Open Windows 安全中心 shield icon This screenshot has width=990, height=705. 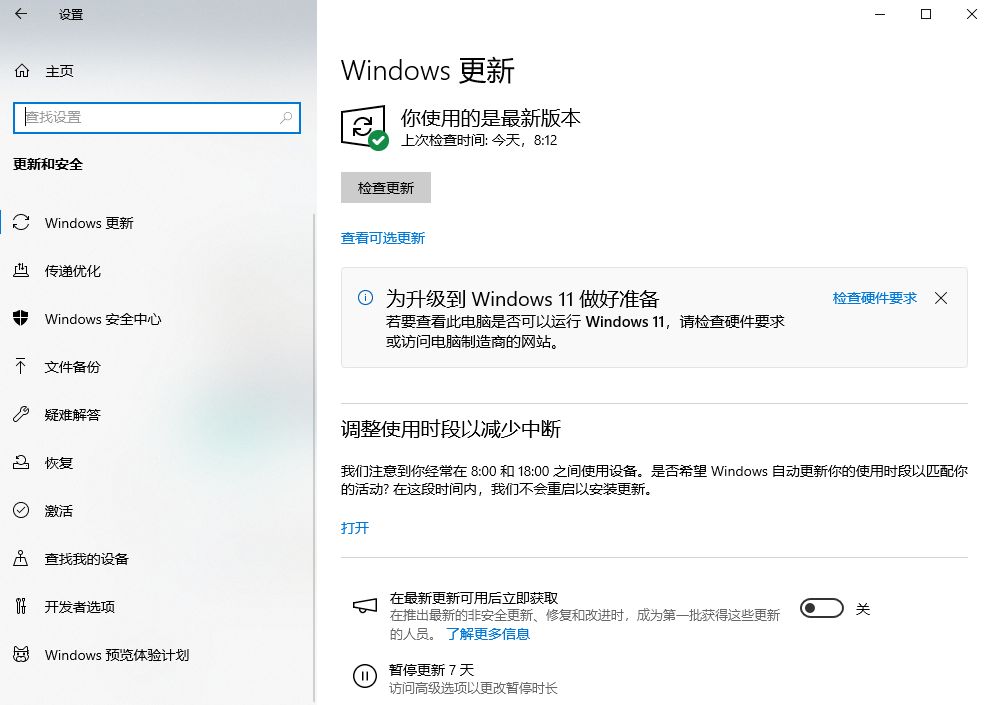(x=21, y=318)
